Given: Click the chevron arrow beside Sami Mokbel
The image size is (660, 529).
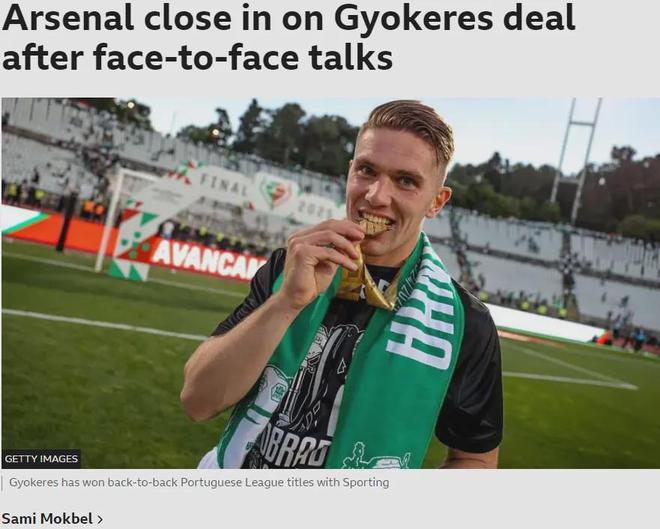Looking at the screenshot, I should coord(100,520).
